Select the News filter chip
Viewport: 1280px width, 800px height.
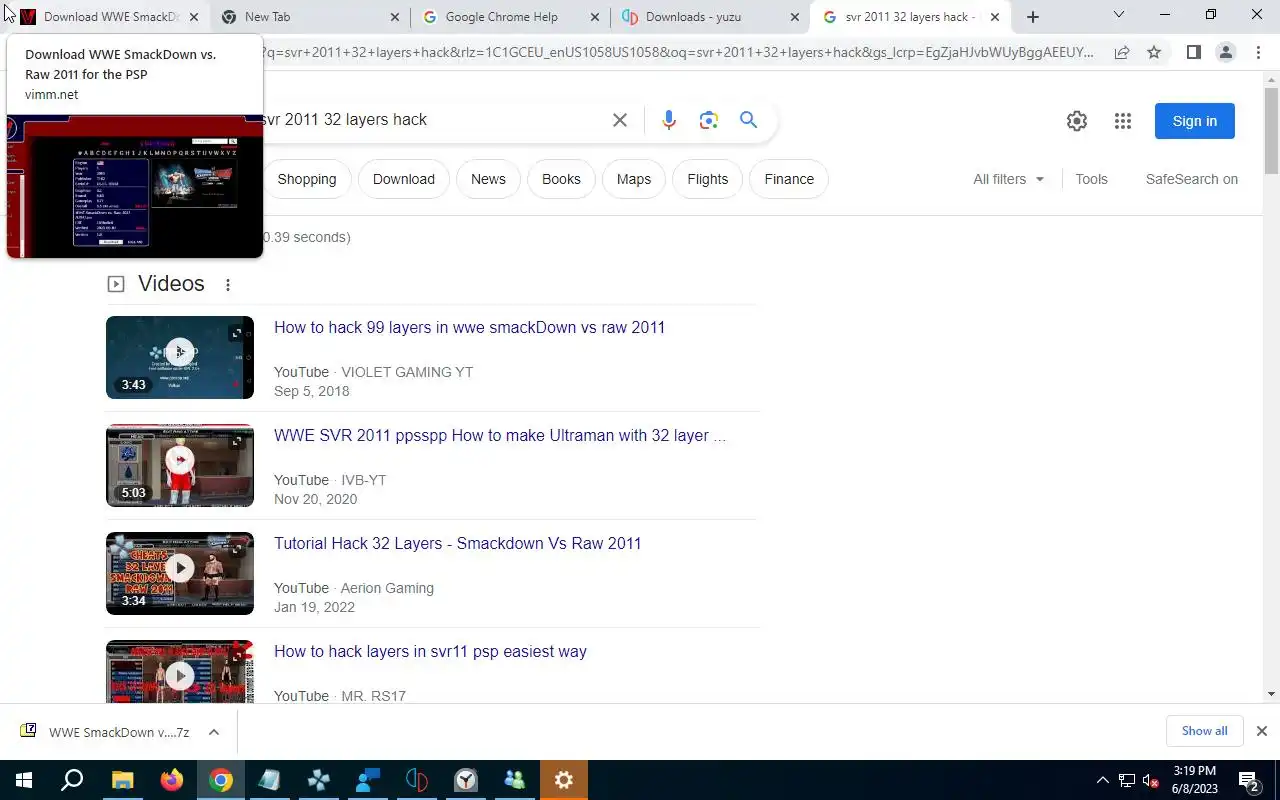pos(488,179)
